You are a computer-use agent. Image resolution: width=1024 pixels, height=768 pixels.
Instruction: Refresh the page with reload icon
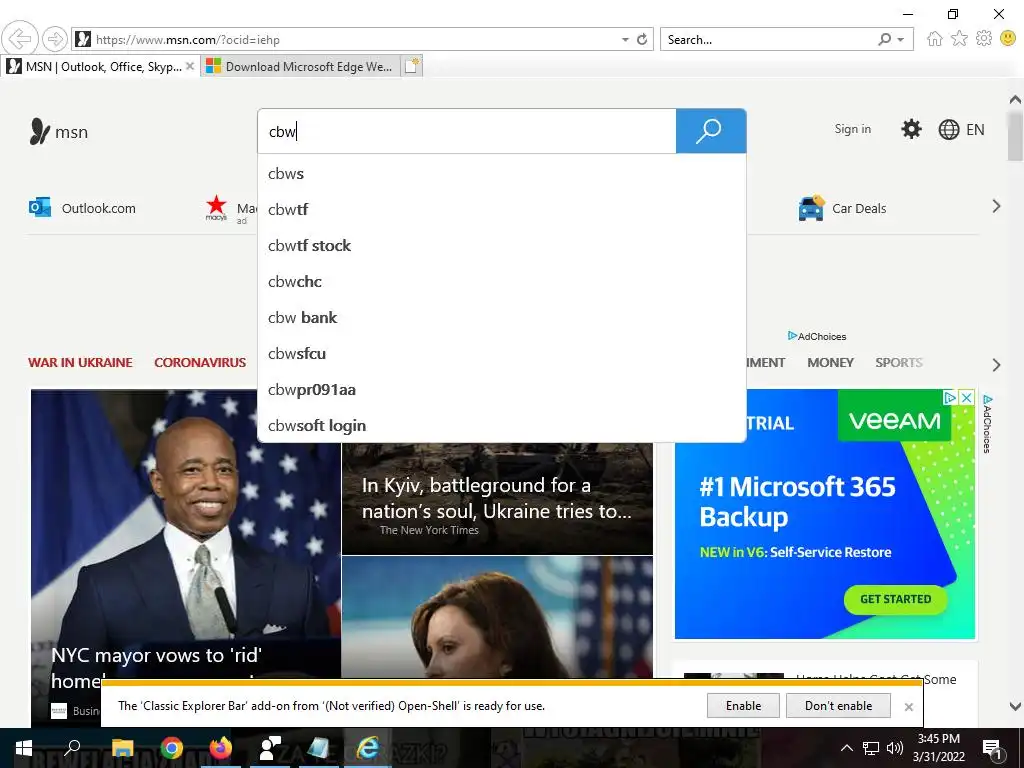click(x=642, y=39)
